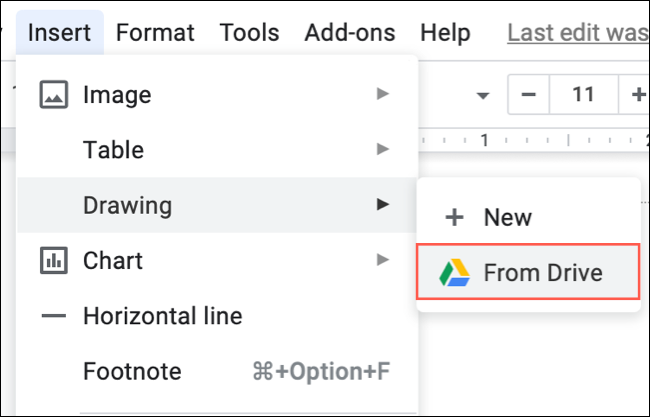Choose Footnote from the Insert menu
650x417 pixels.
(x=132, y=372)
